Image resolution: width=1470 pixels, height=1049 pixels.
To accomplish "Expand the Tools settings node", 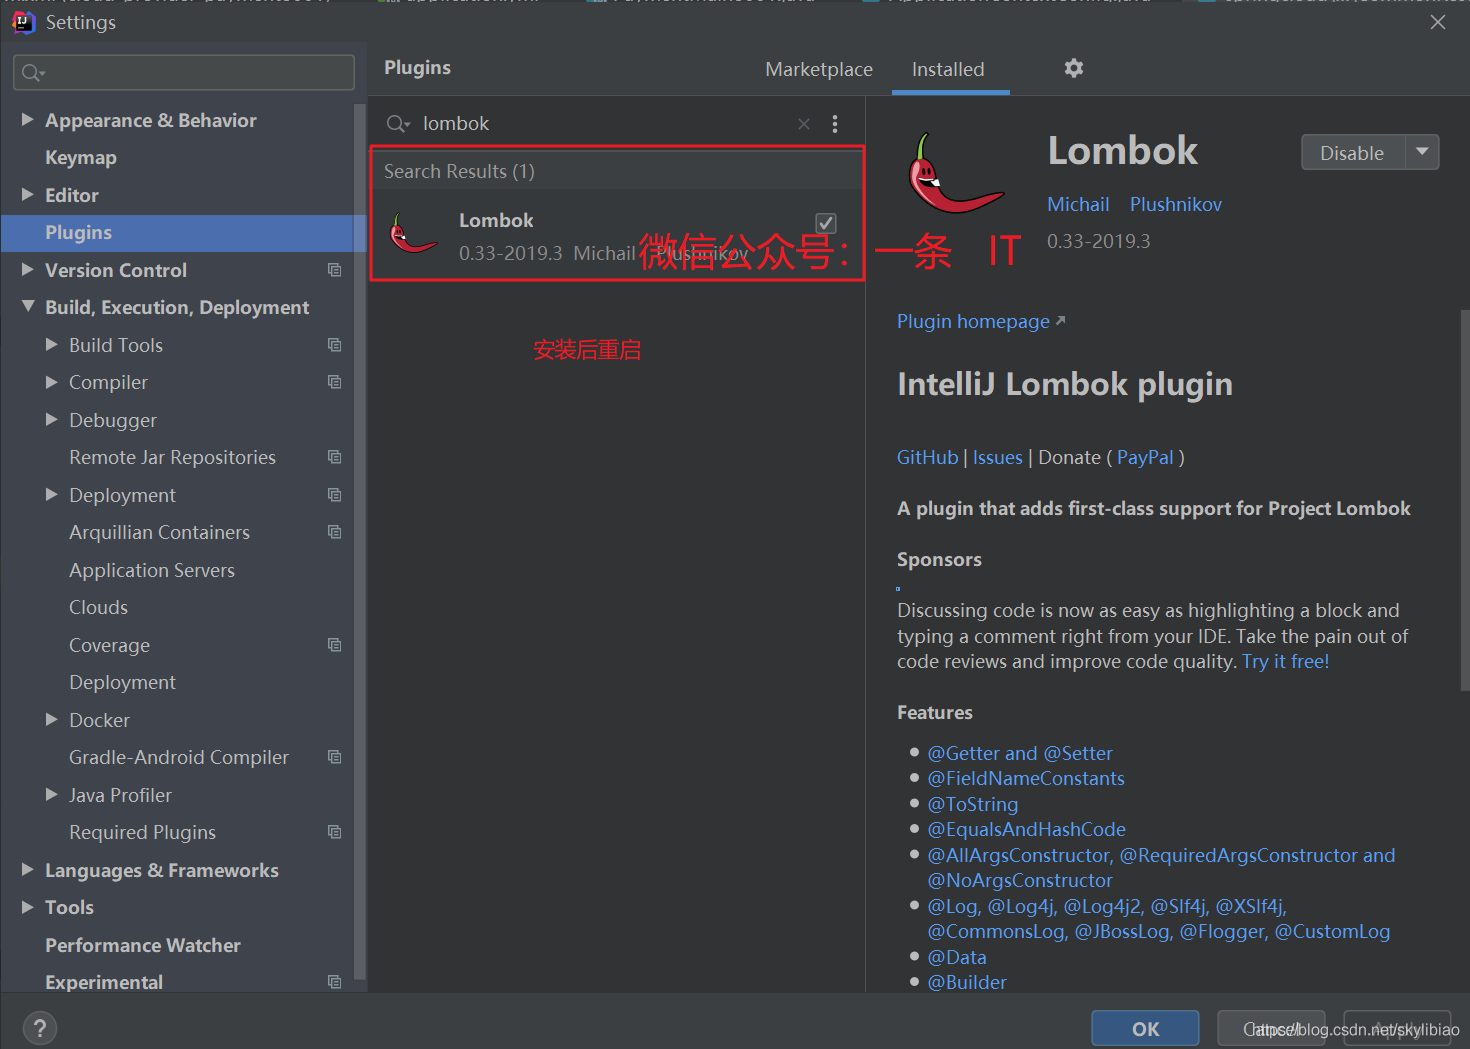I will pyautogui.click(x=28, y=907).
